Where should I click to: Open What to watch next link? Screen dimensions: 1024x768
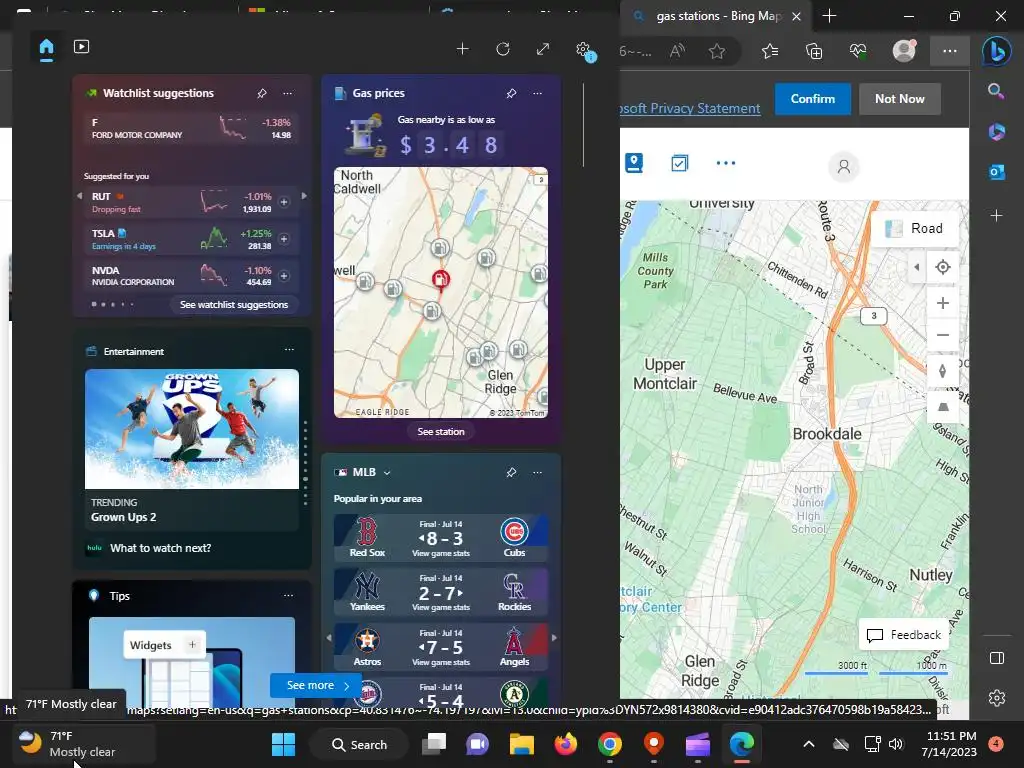coord(160,548)
